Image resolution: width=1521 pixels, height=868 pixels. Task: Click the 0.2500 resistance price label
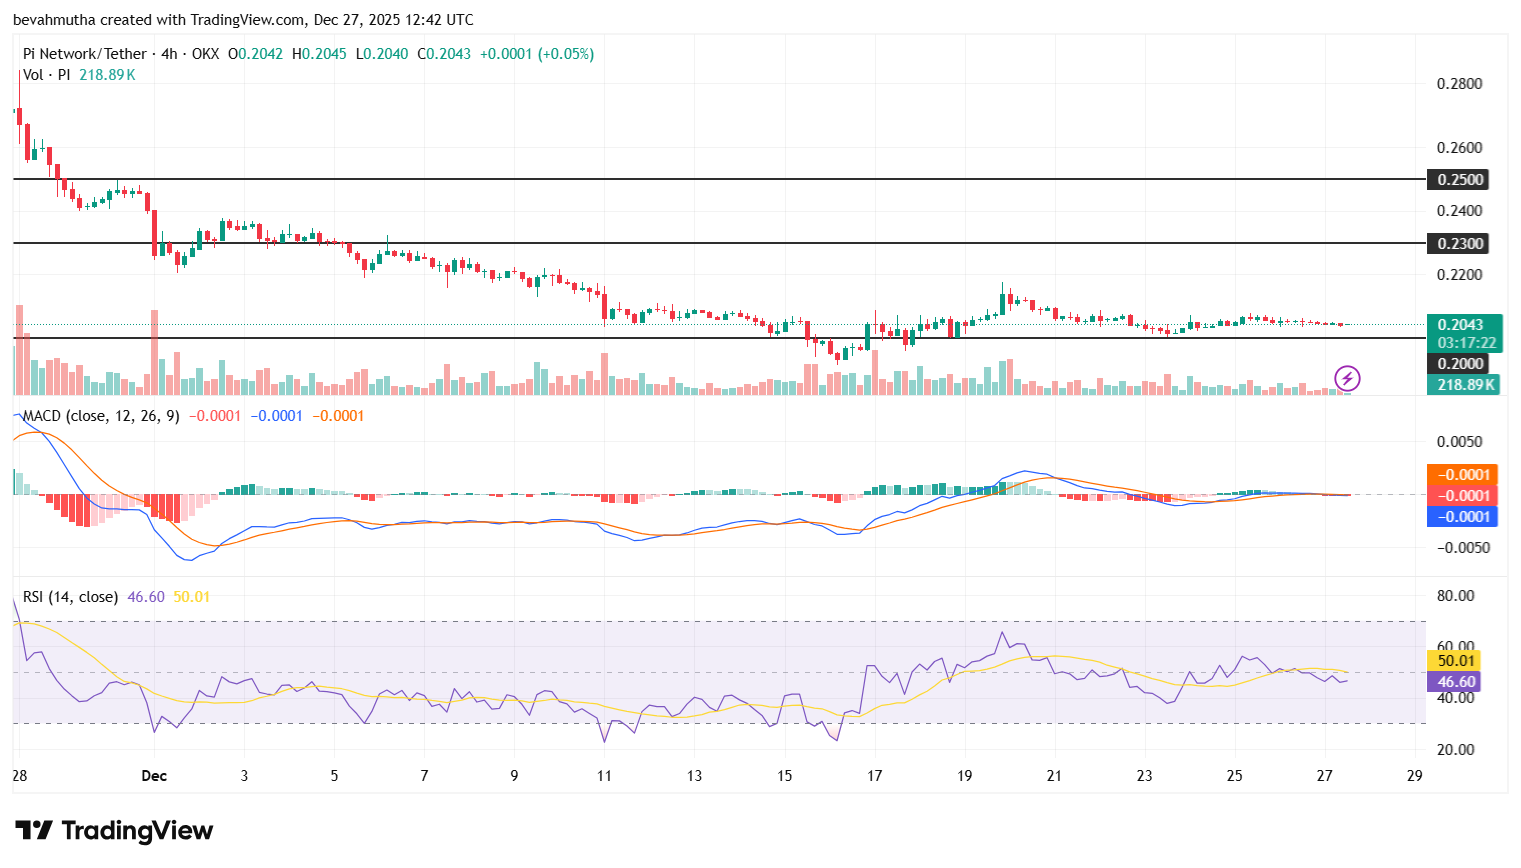click(1457, 179)
